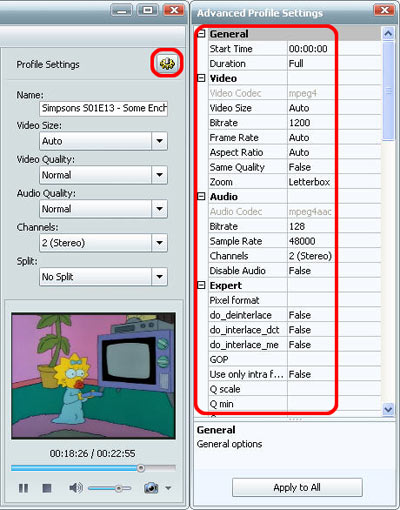Select the Video Codec row

click(295, 93)
